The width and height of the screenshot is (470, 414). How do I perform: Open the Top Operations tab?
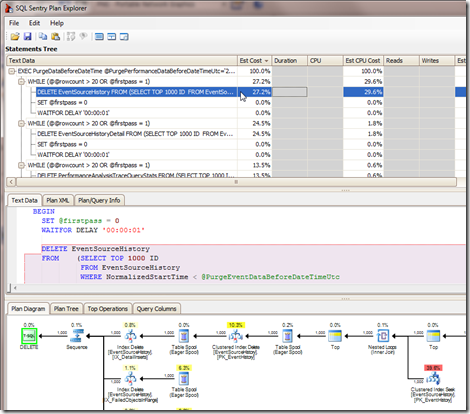pos(107,309)
